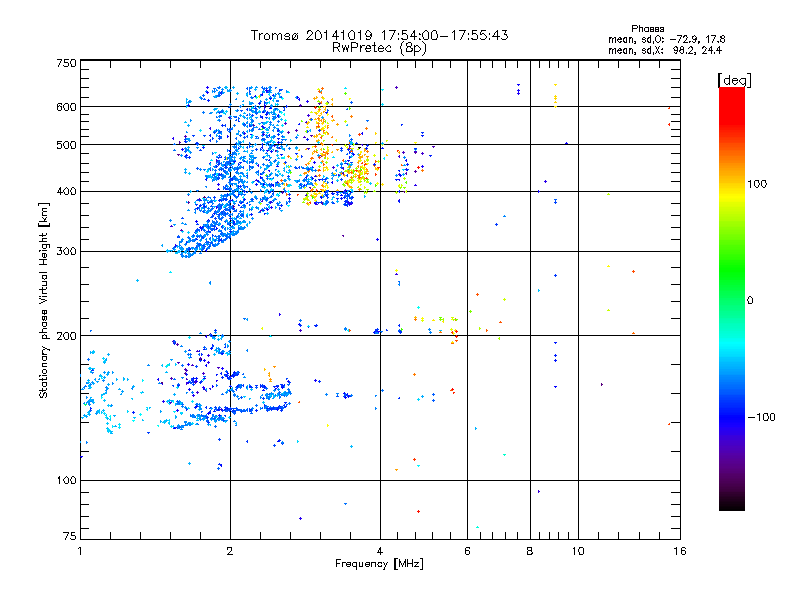
Task: Click the '2' frequency tick label
Action: pos(230,551)
